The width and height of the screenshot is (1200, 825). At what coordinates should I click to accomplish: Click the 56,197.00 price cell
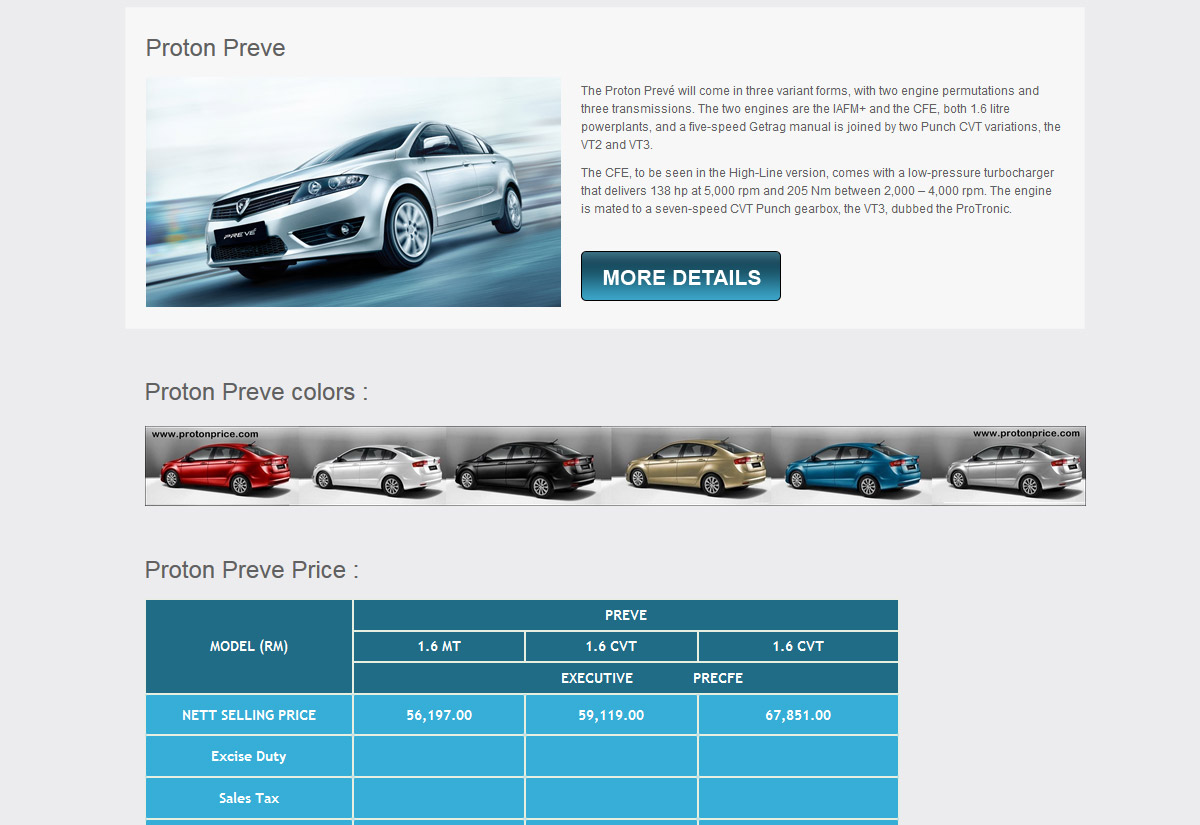(x=439, y=715)
